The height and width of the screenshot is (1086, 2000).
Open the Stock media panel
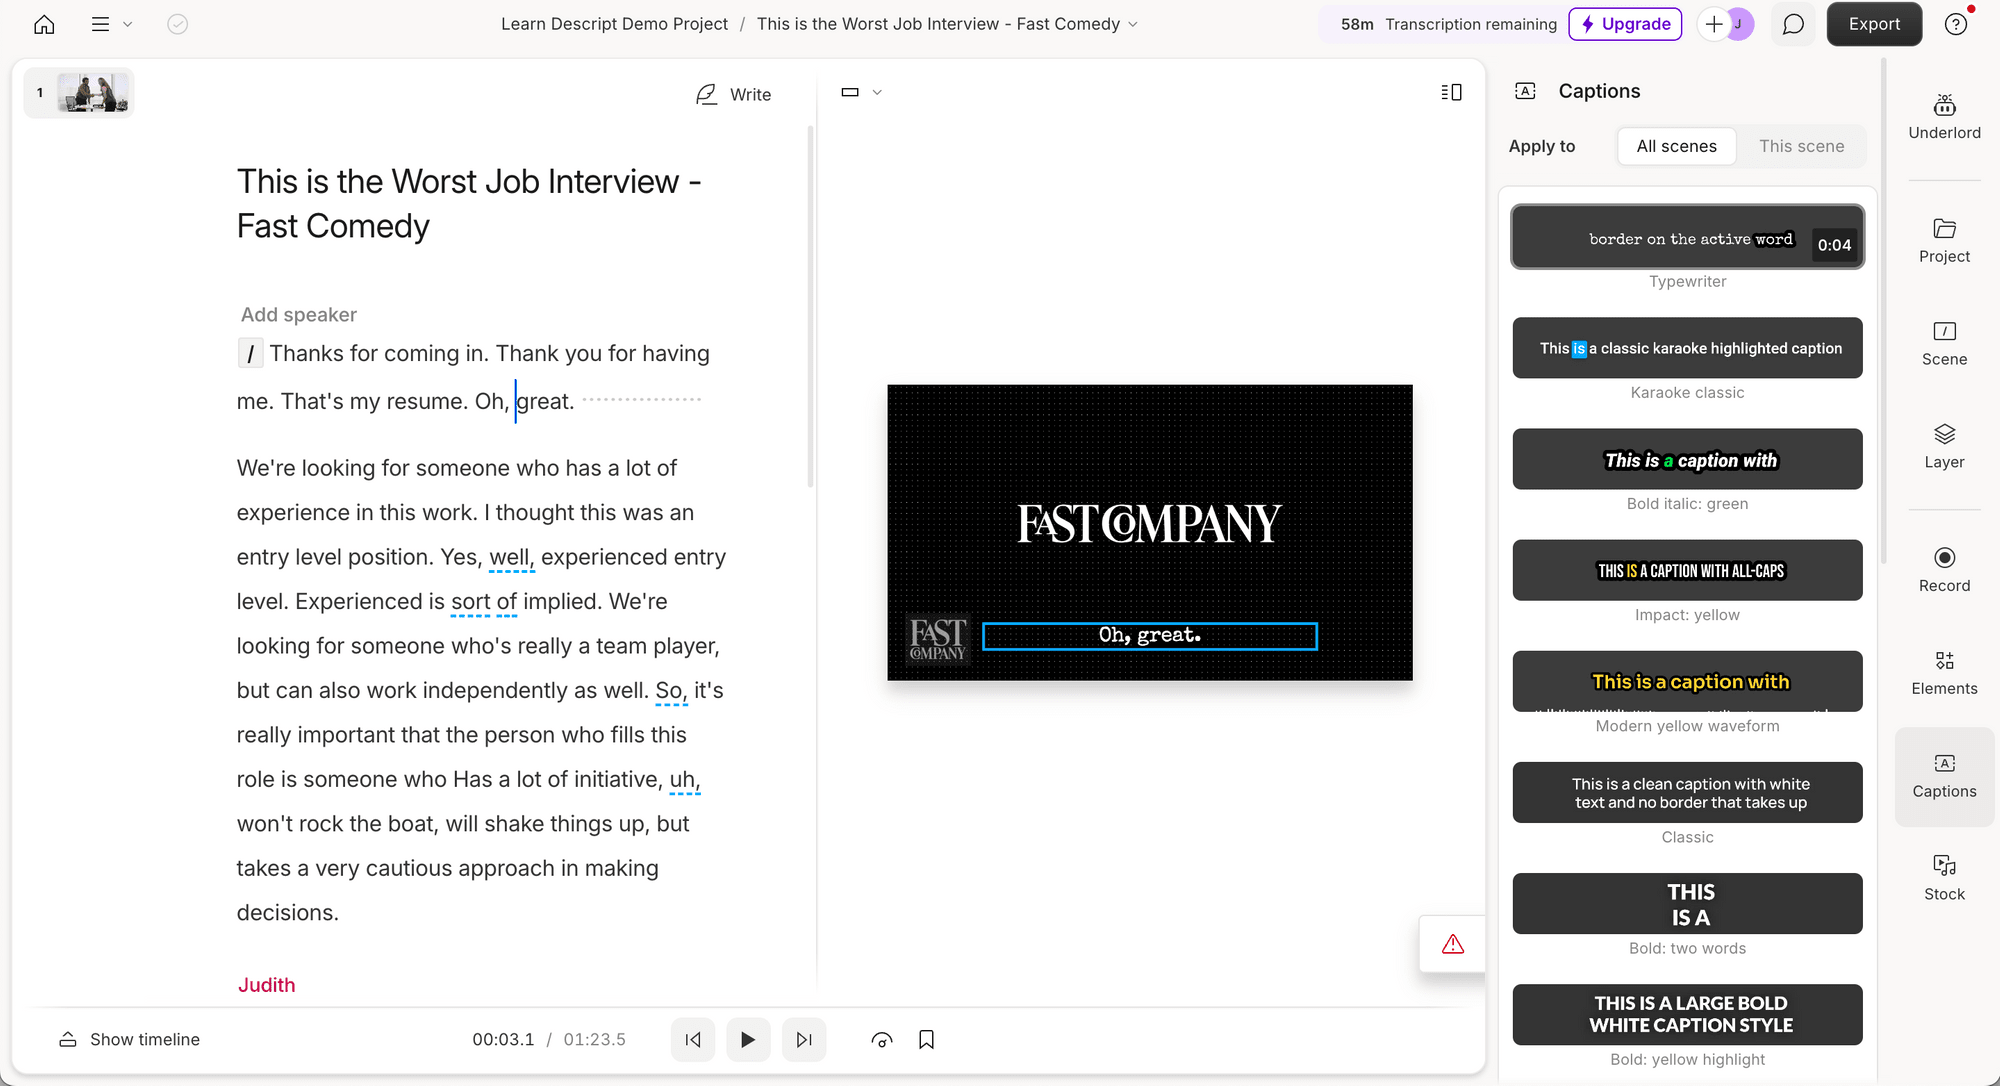(x=1944, y=879)
